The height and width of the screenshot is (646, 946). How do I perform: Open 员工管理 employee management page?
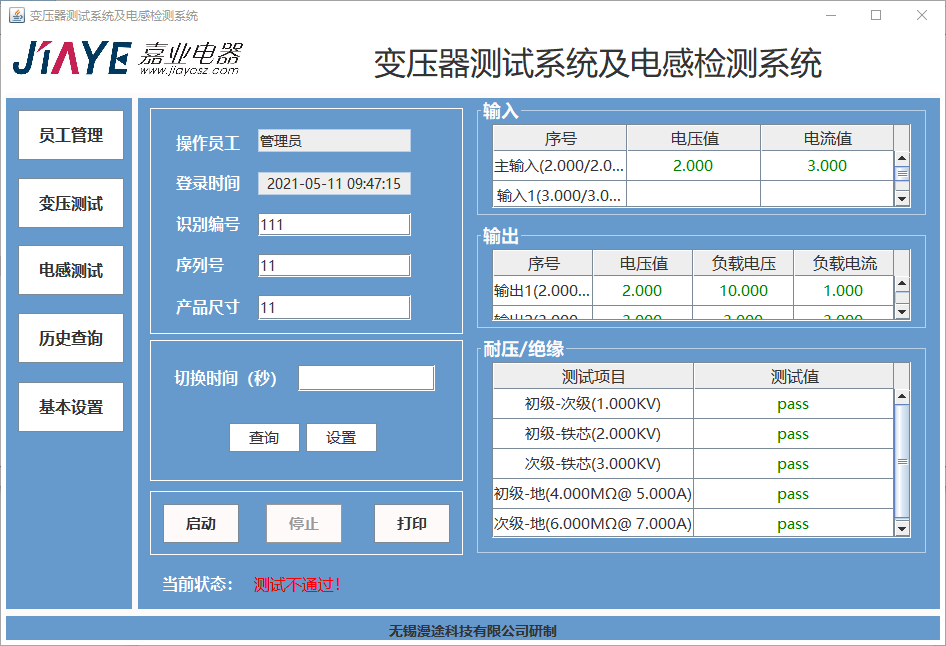[x=71, y=135]
